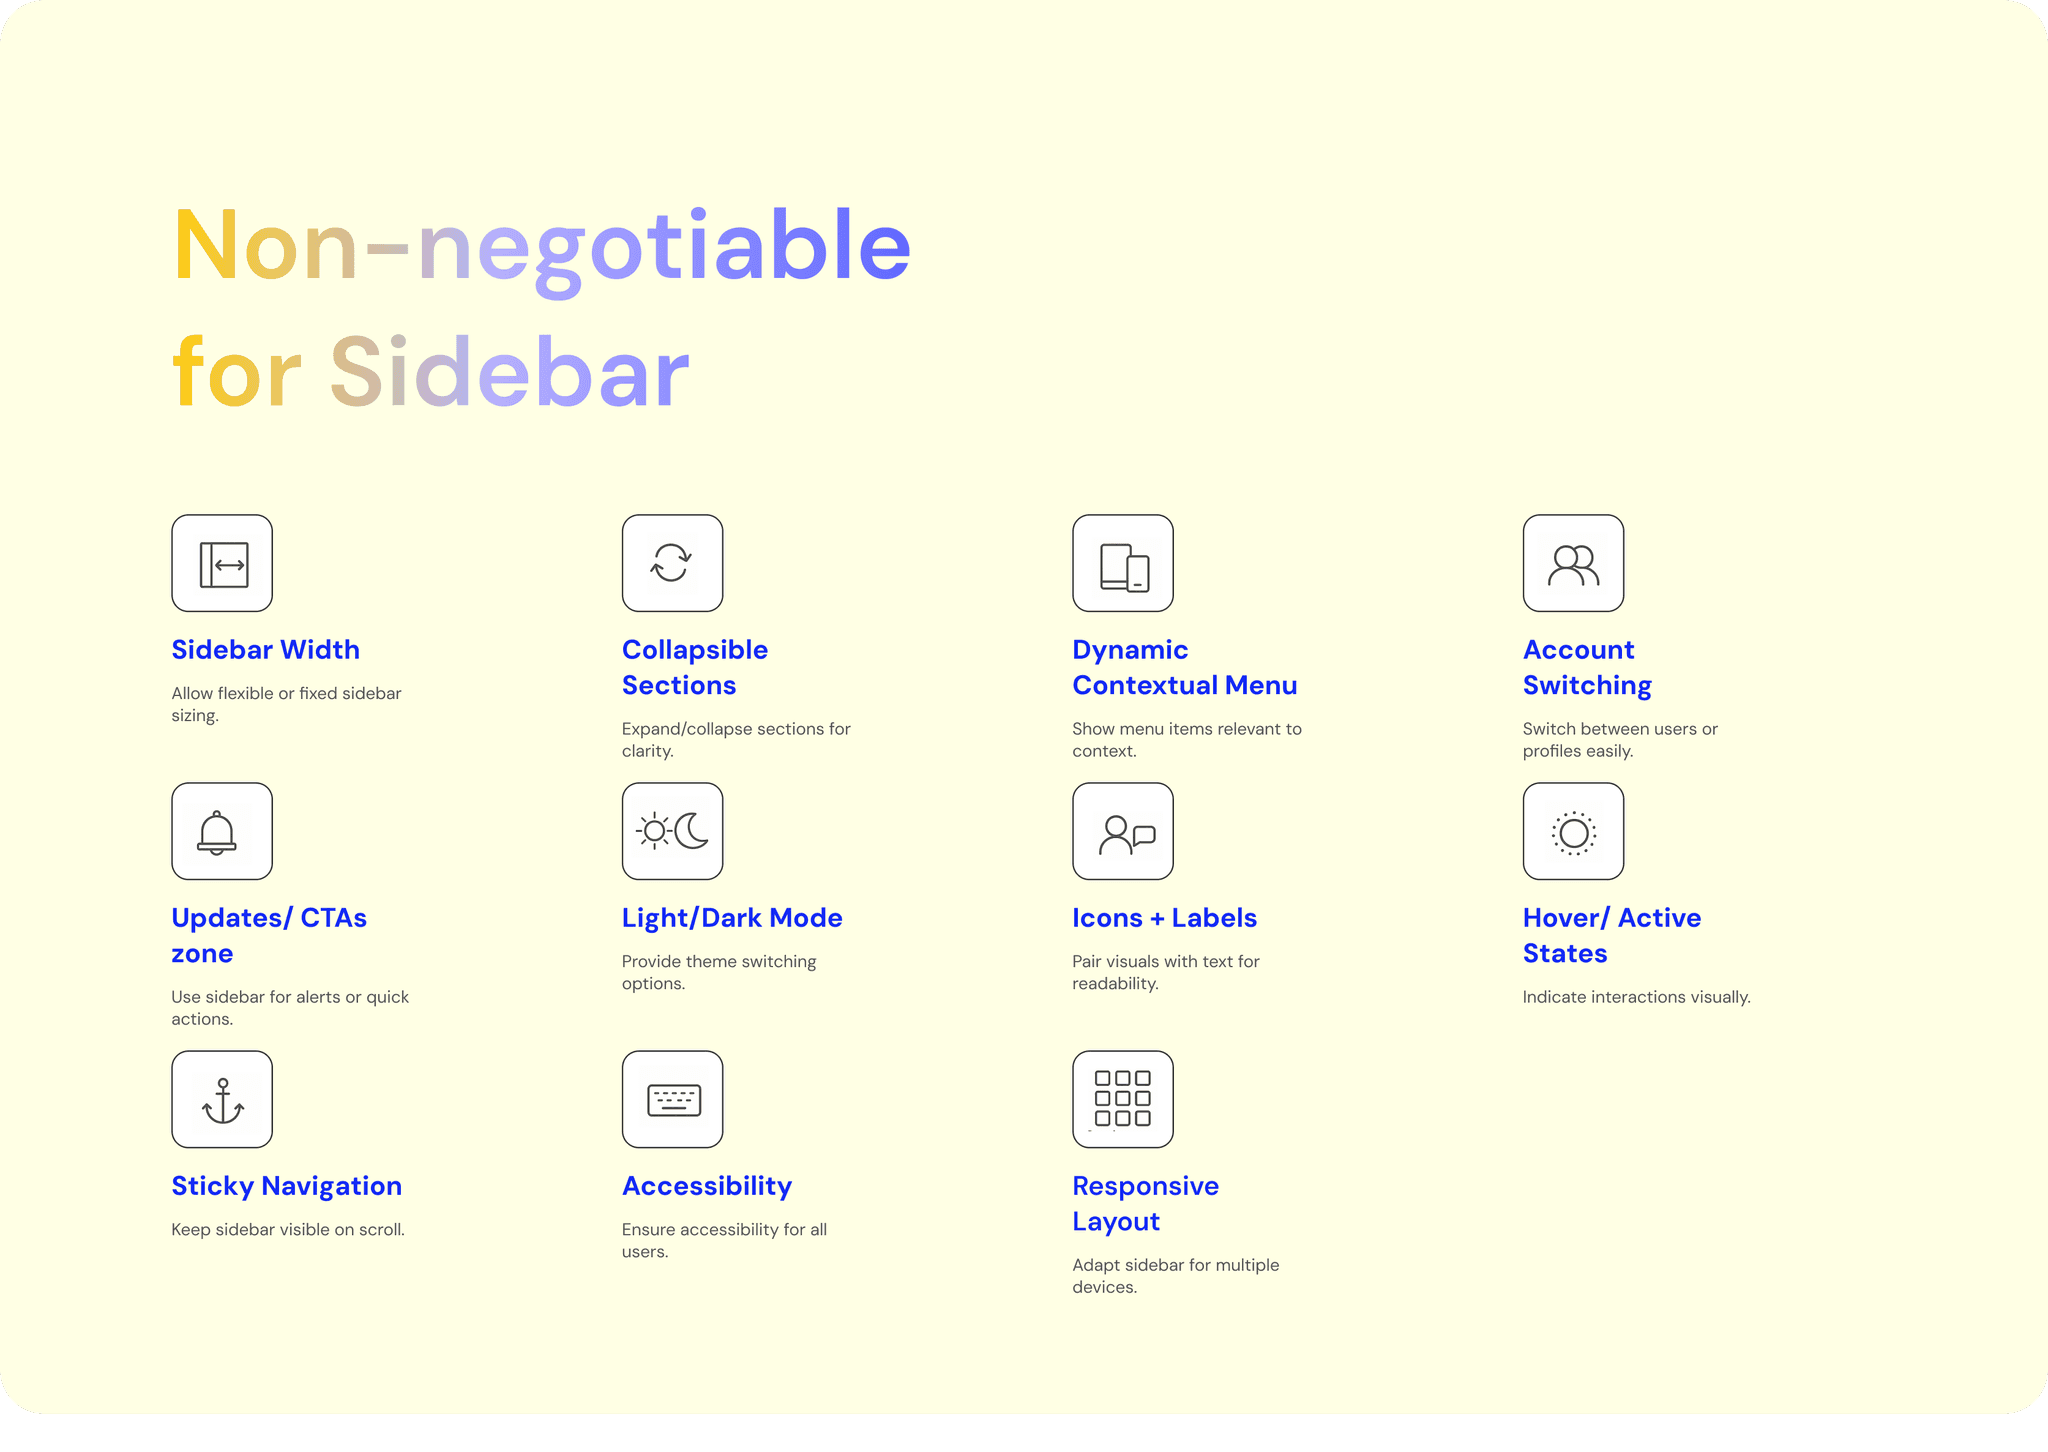Click the 'Keep sidebar visible on scroll' description

click(288, 1230)
